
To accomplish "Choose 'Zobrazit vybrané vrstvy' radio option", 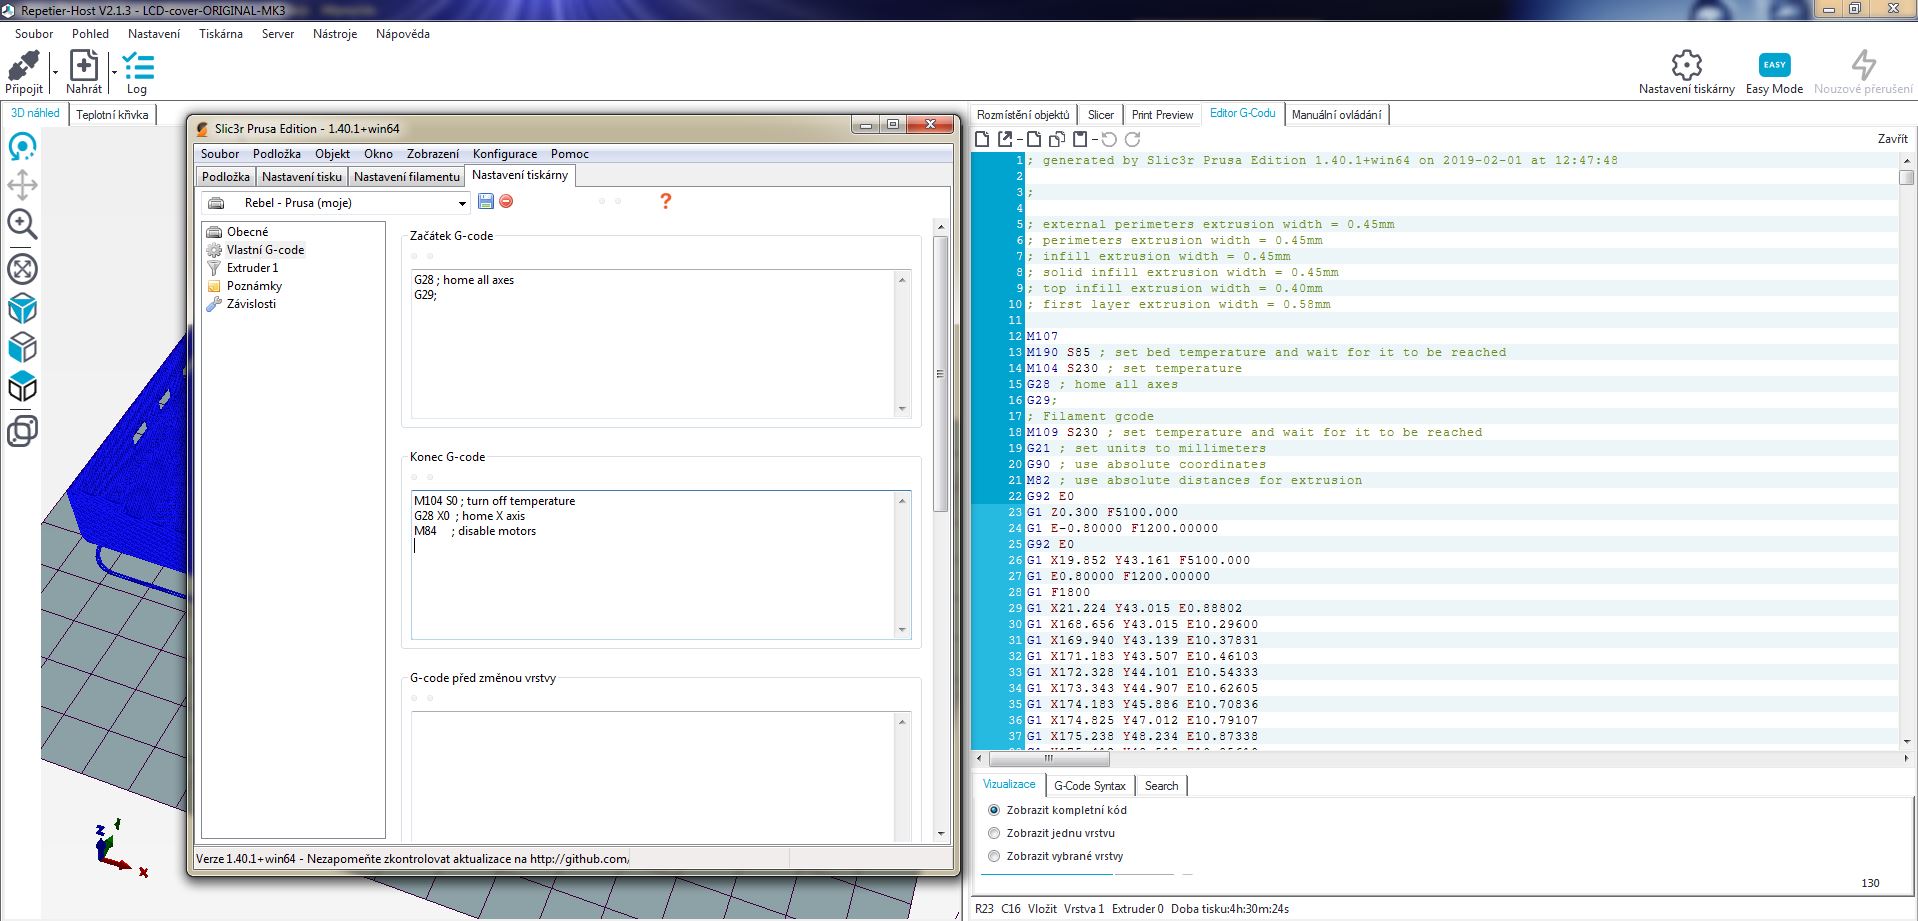I will tap(994, 856).
